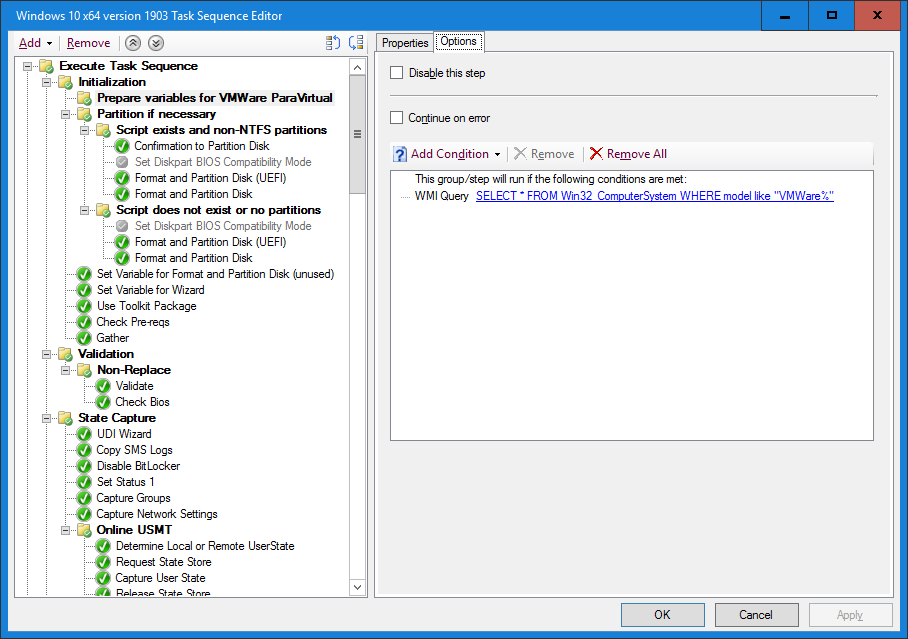Viewport: 908px width, 639px height.
Task: Confirm changes with the OK button
Action: tap(662, 615)
